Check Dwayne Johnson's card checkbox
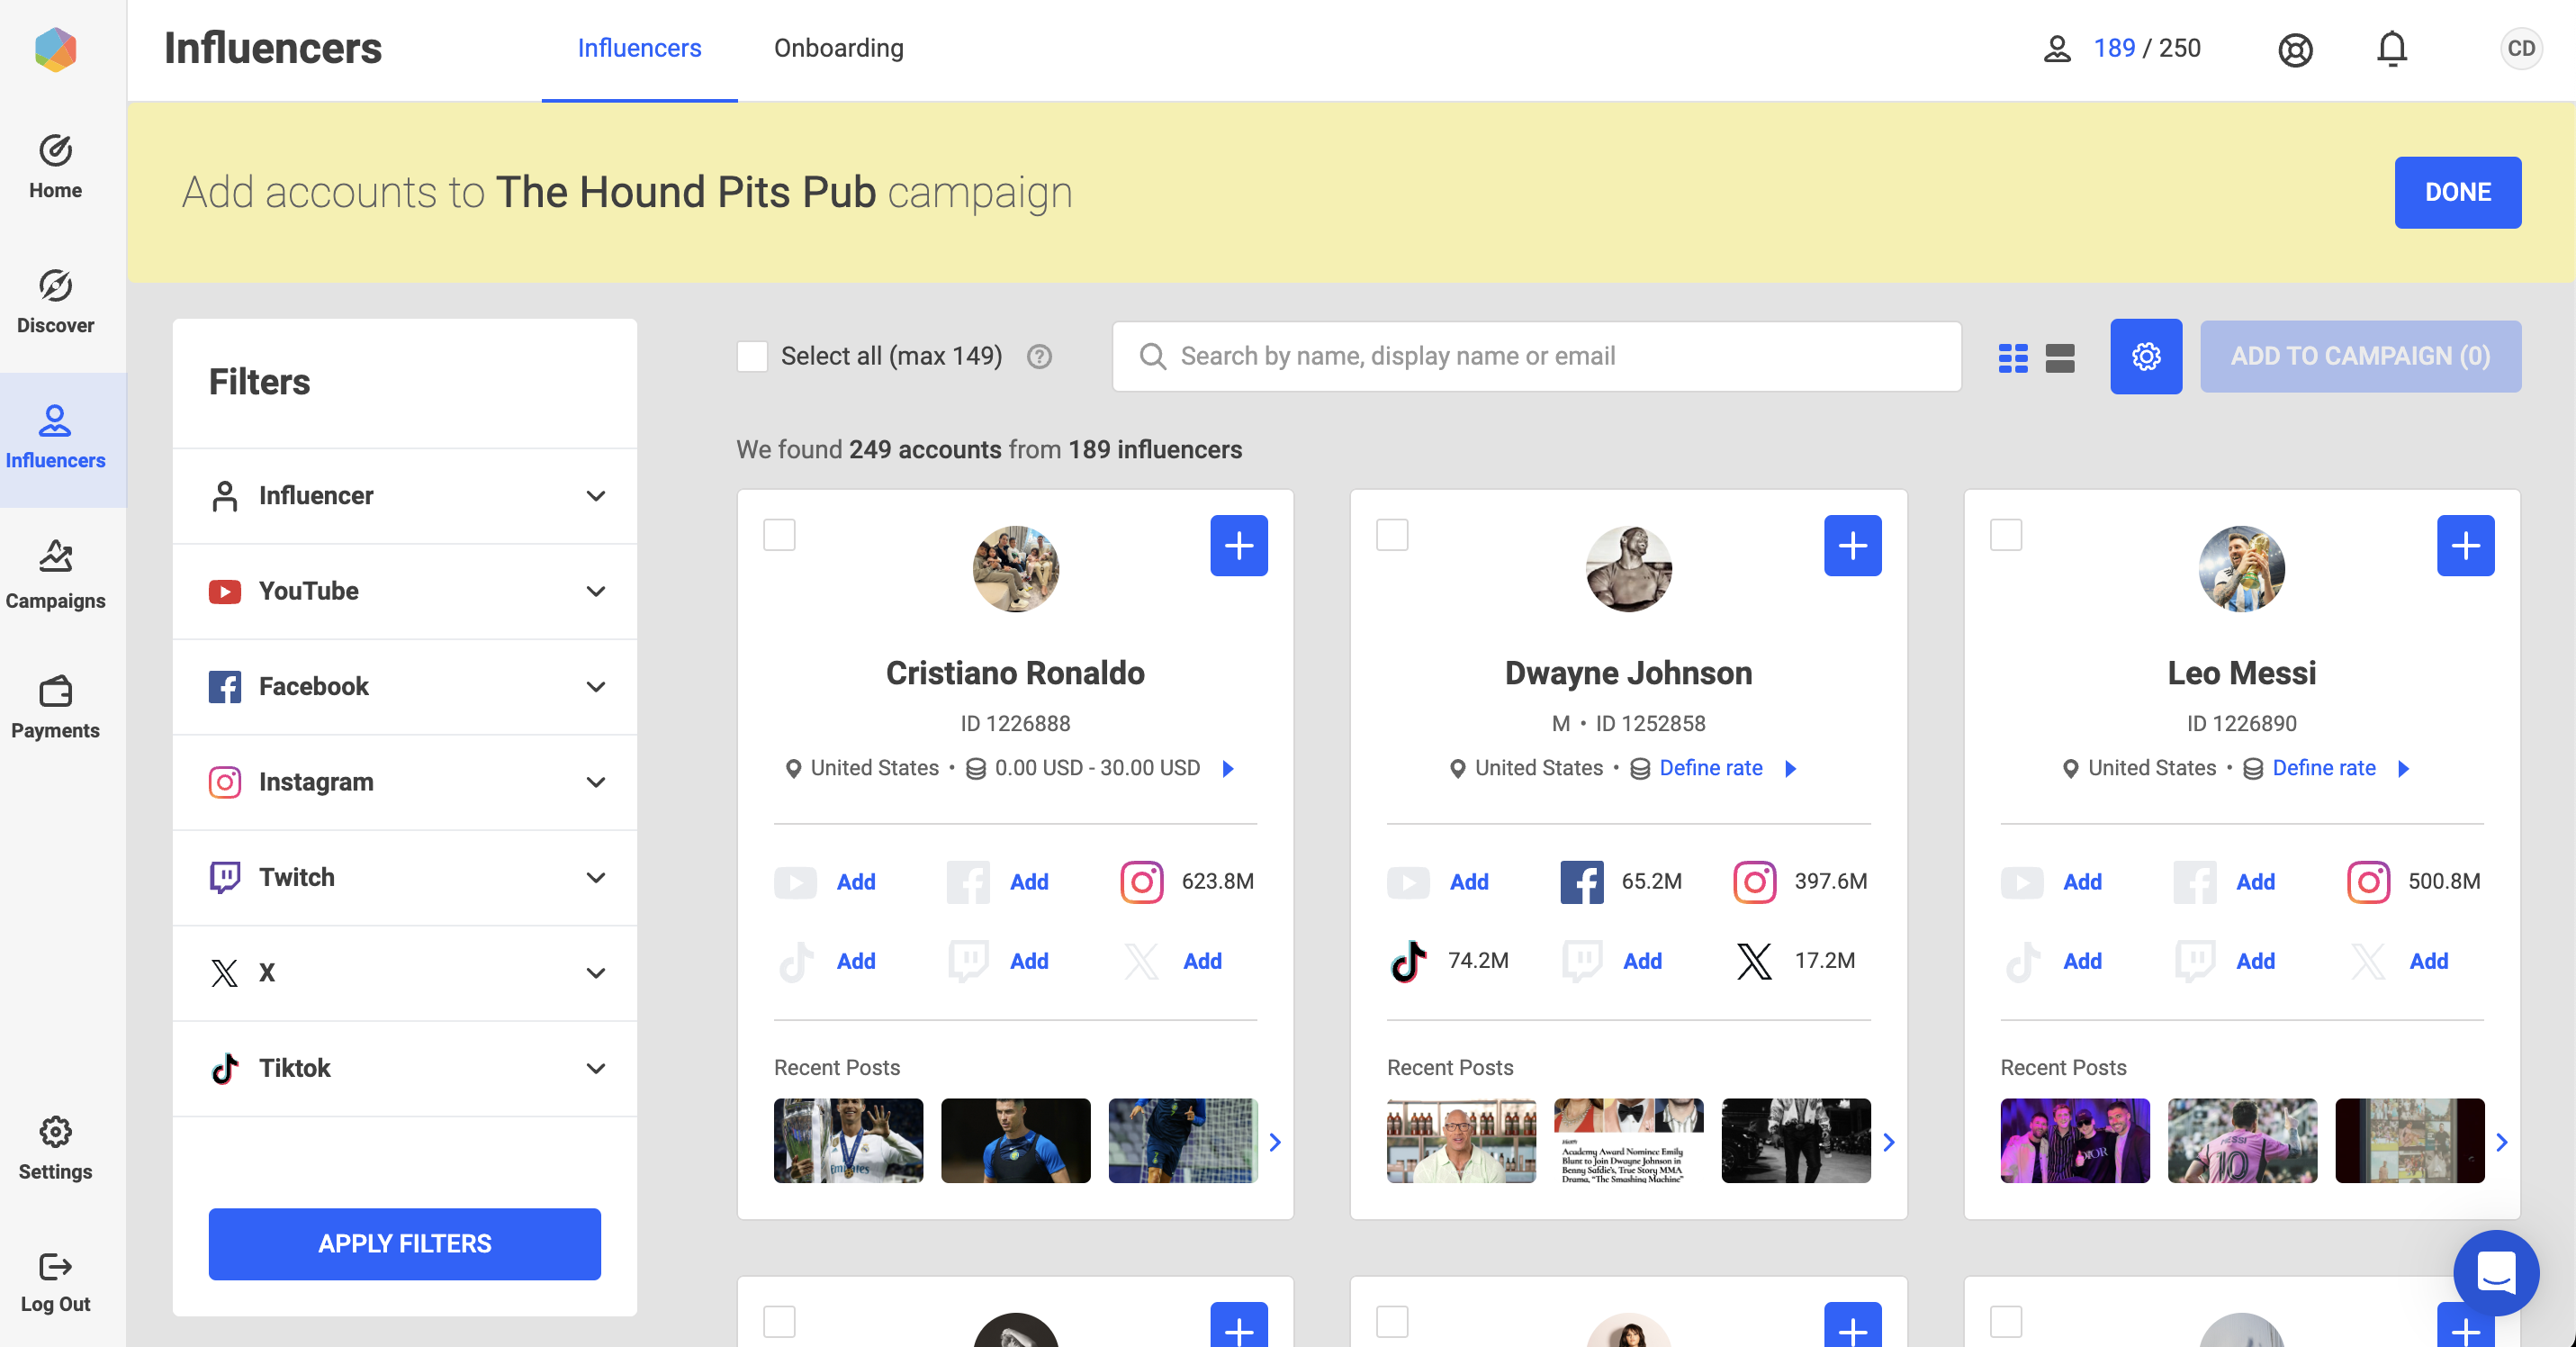The image size is (2576, 1347). coord(1392,535)
